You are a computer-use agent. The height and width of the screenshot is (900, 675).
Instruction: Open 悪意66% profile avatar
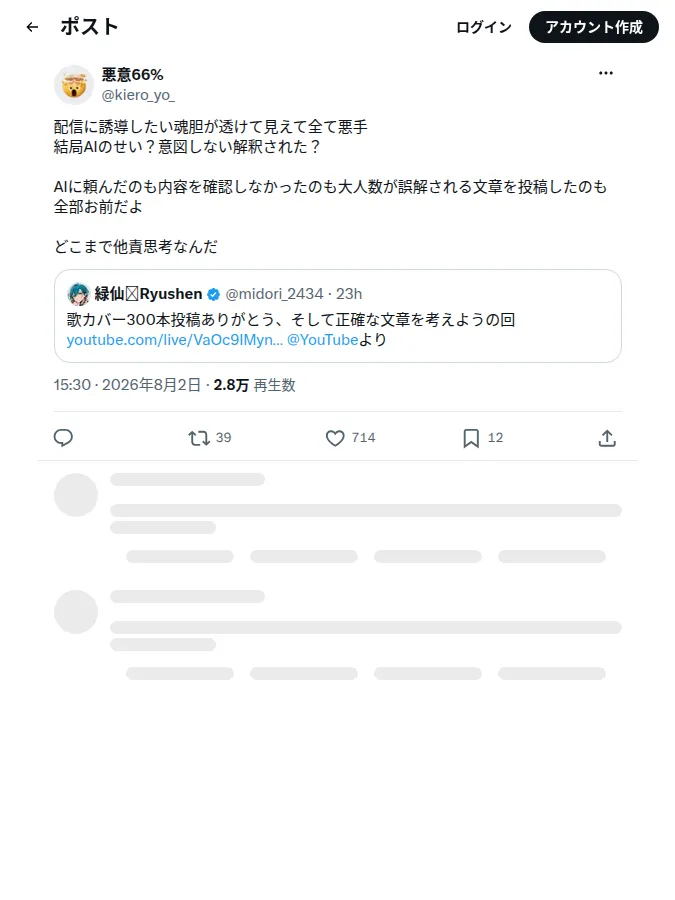click(74, 85)
